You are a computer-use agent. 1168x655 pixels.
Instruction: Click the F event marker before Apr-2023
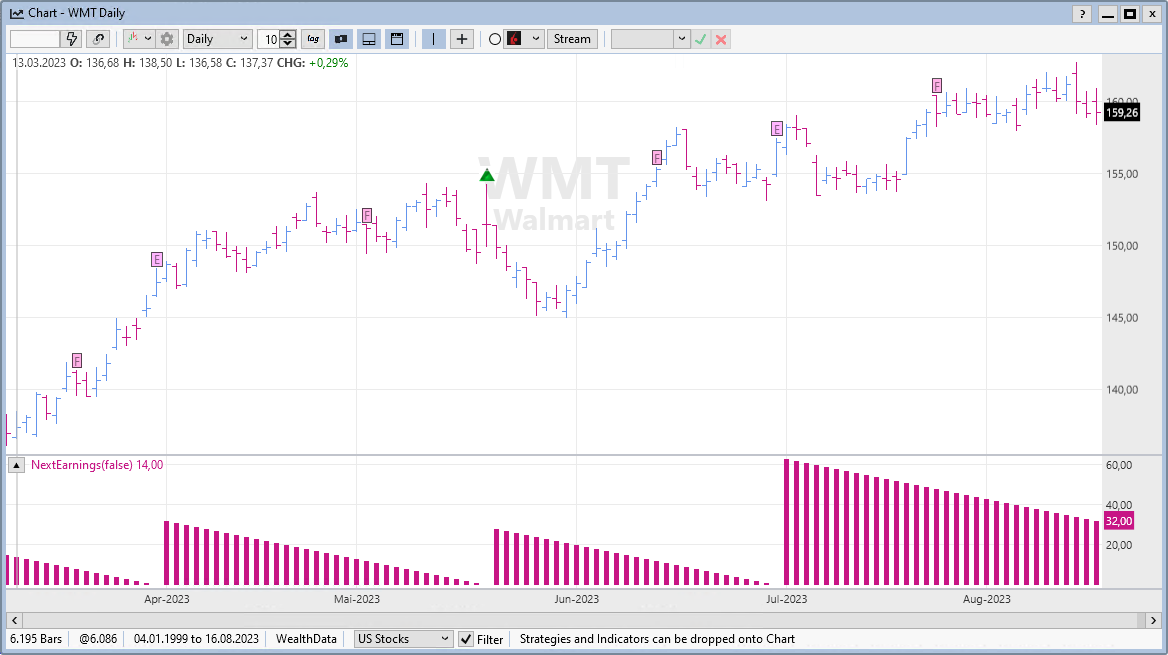pos(77,361)
